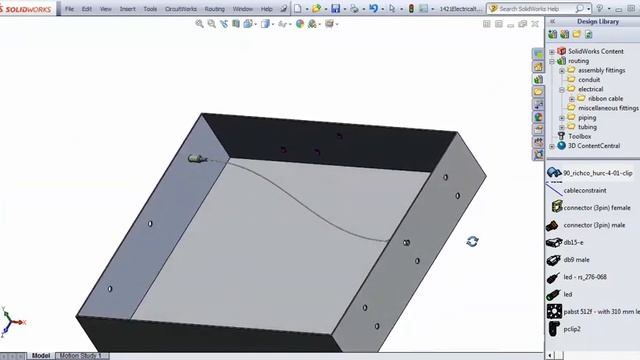Click the Options icon in the top toolbar

pyautogui.click(x=424, y=8)
